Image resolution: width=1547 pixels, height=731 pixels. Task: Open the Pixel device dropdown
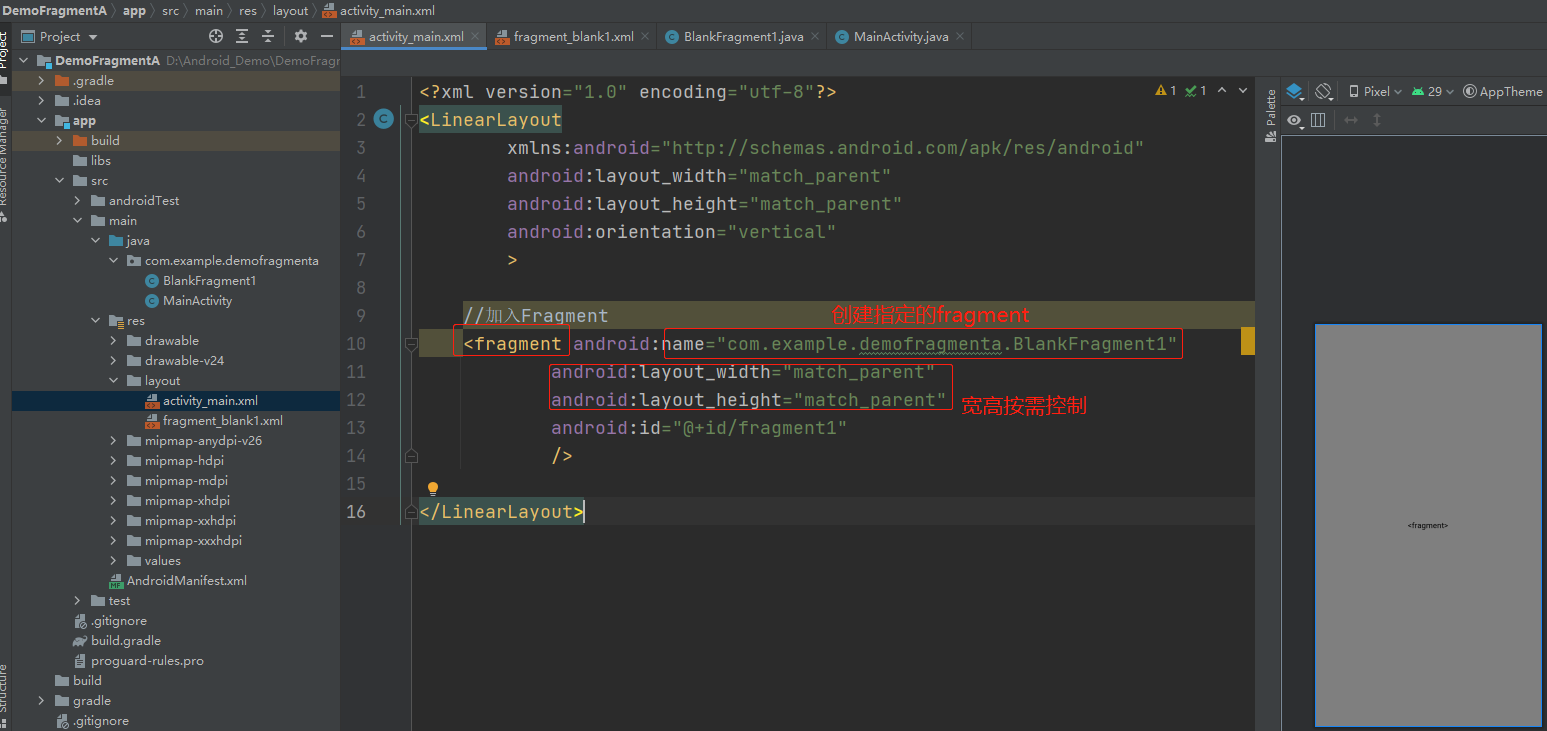1375,91
